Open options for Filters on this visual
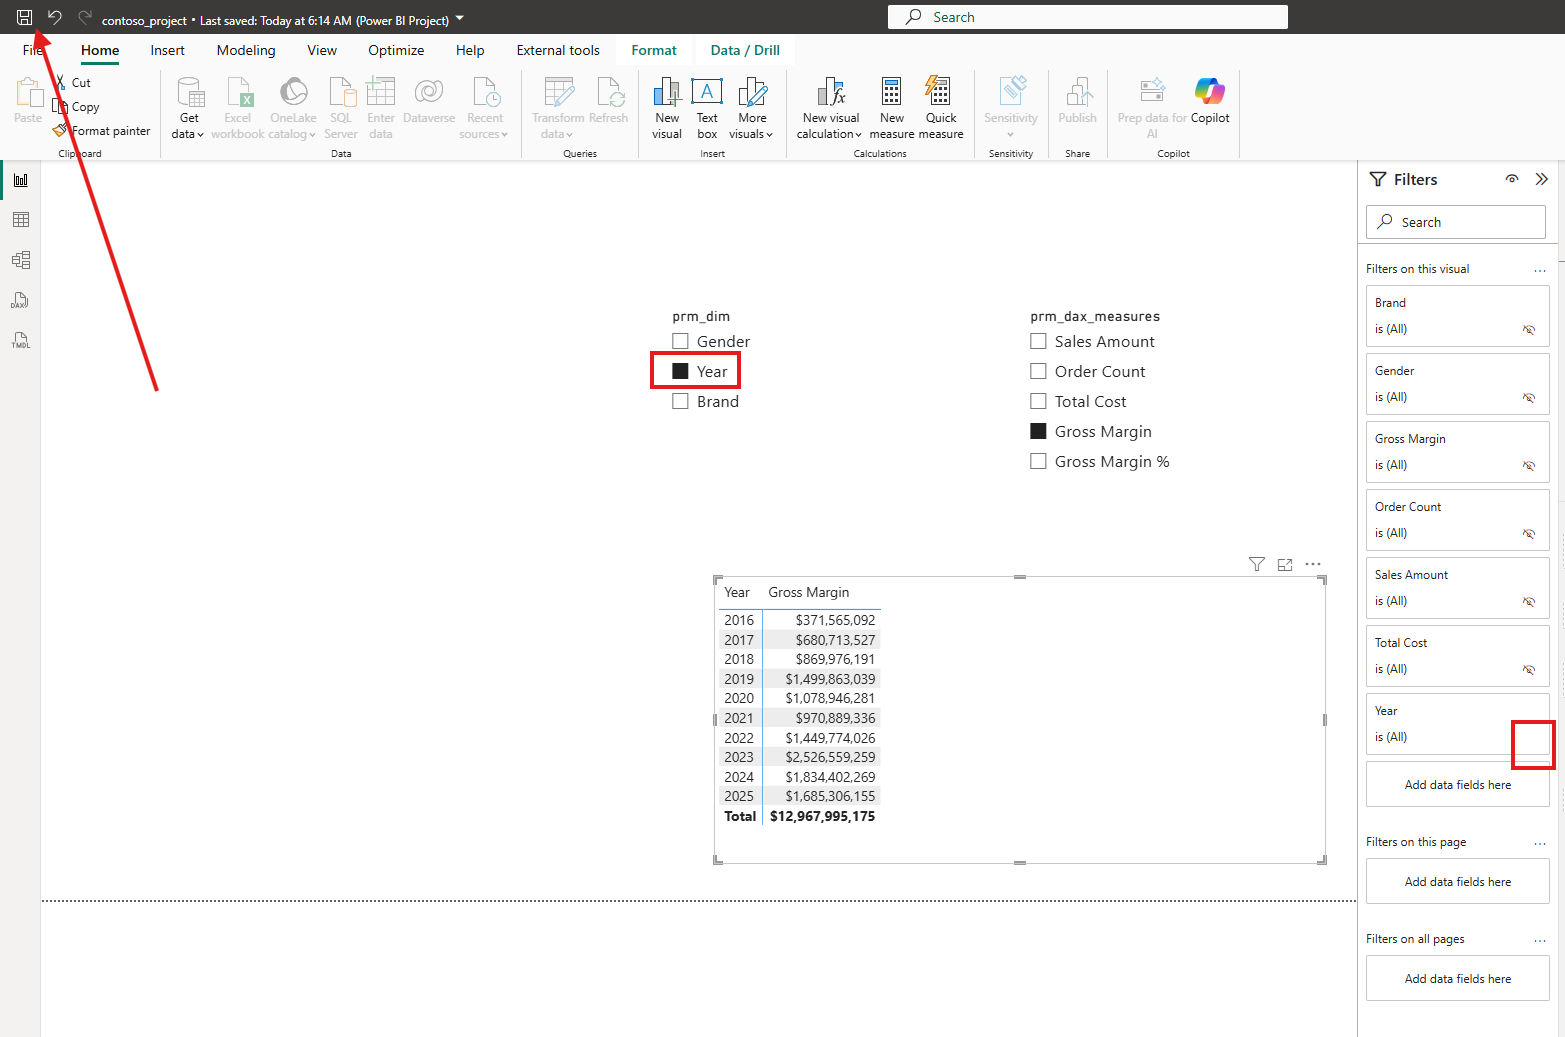 pyautogui.click(x=1540, y=270)
